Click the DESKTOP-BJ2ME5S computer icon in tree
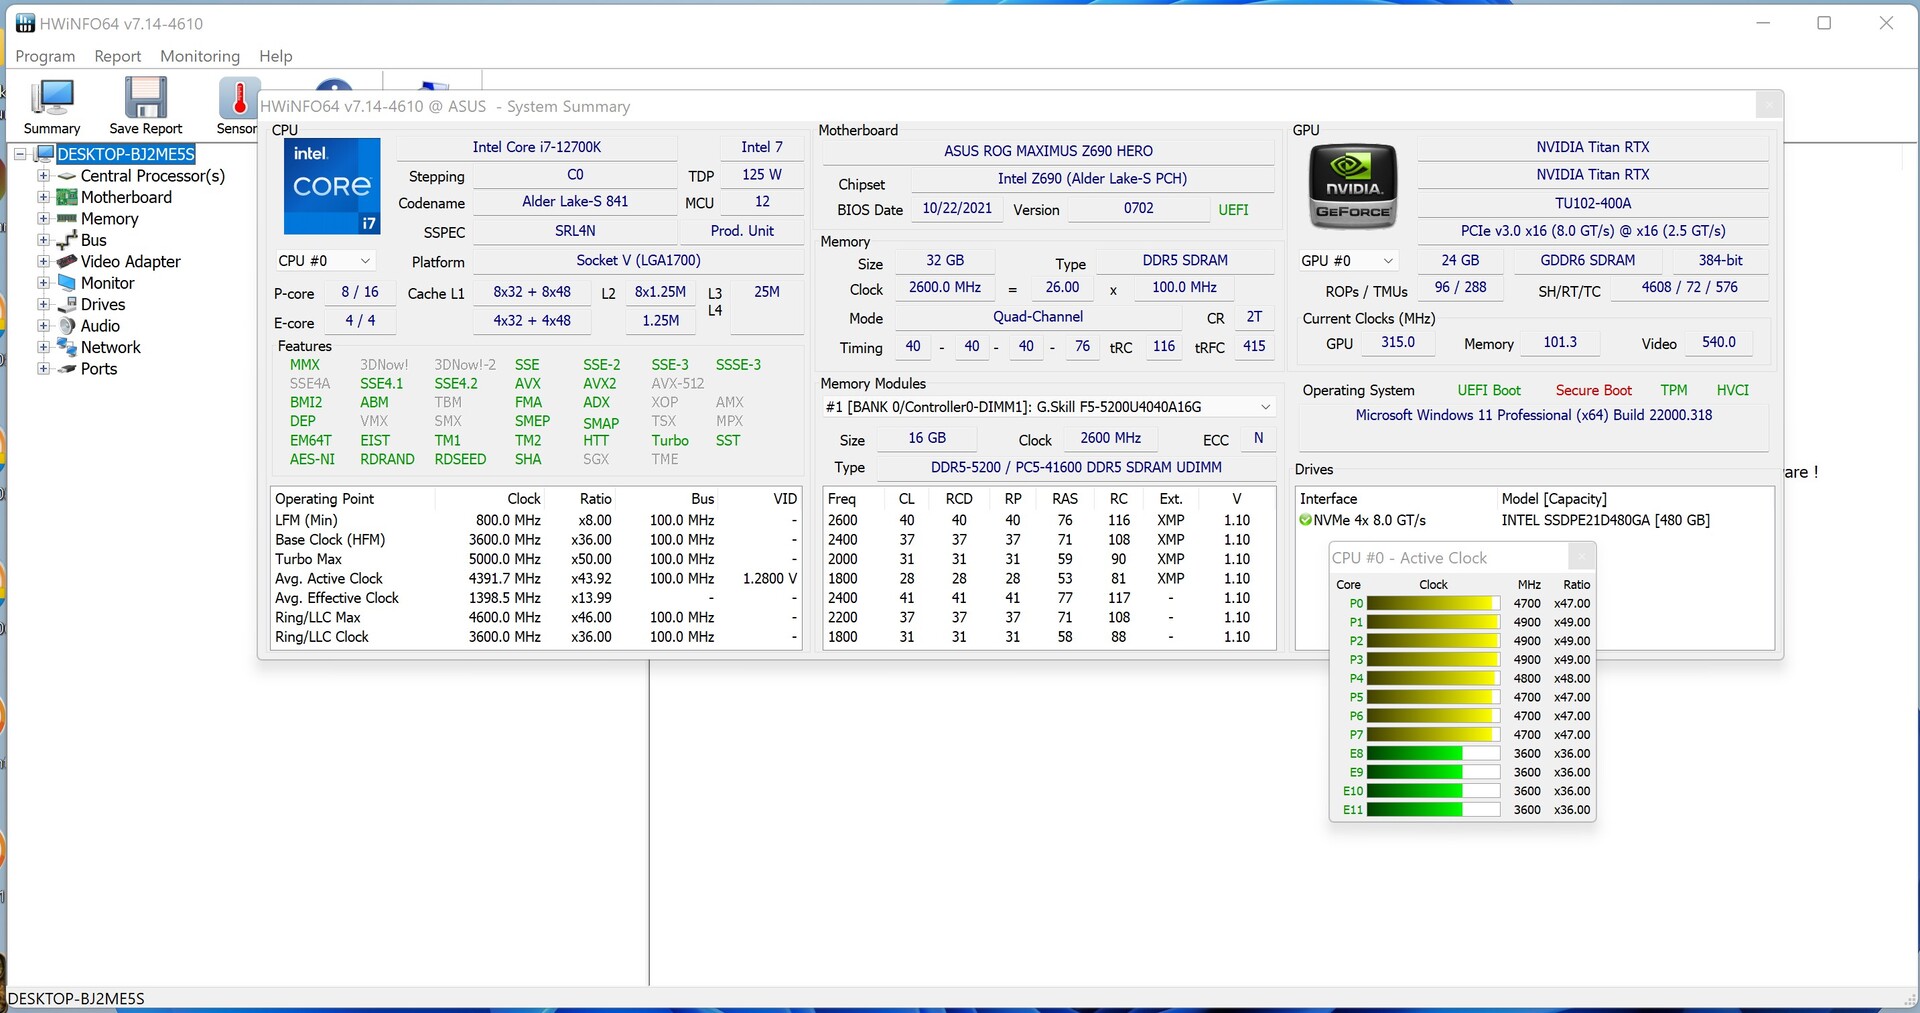This screenshot has height=1013, width=1920. point(44,154)
